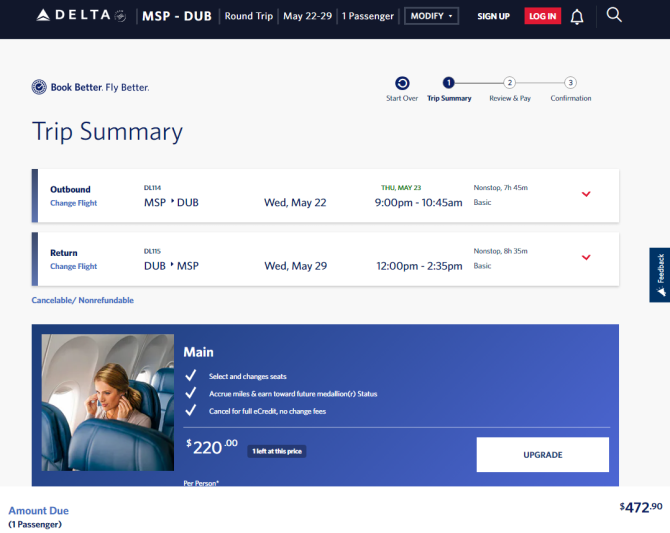Click the Book Better Fly Better badge icon
The image size is (670, 533).
click(x=39, y=87)
